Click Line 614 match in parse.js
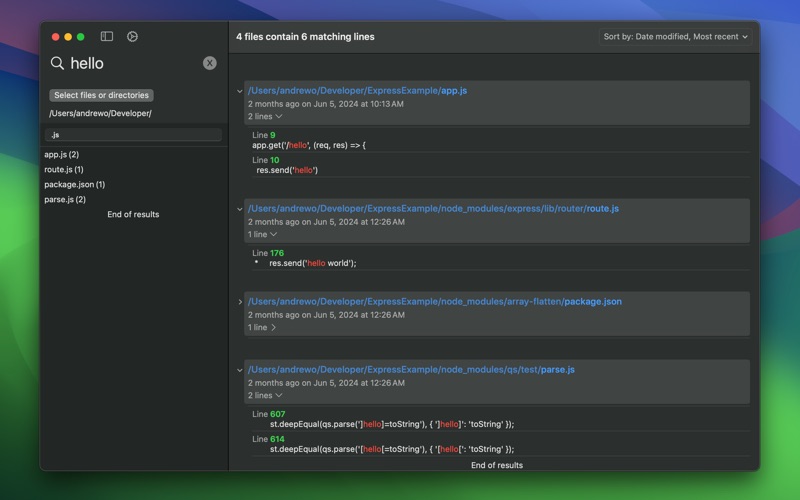 pos(392,449)
